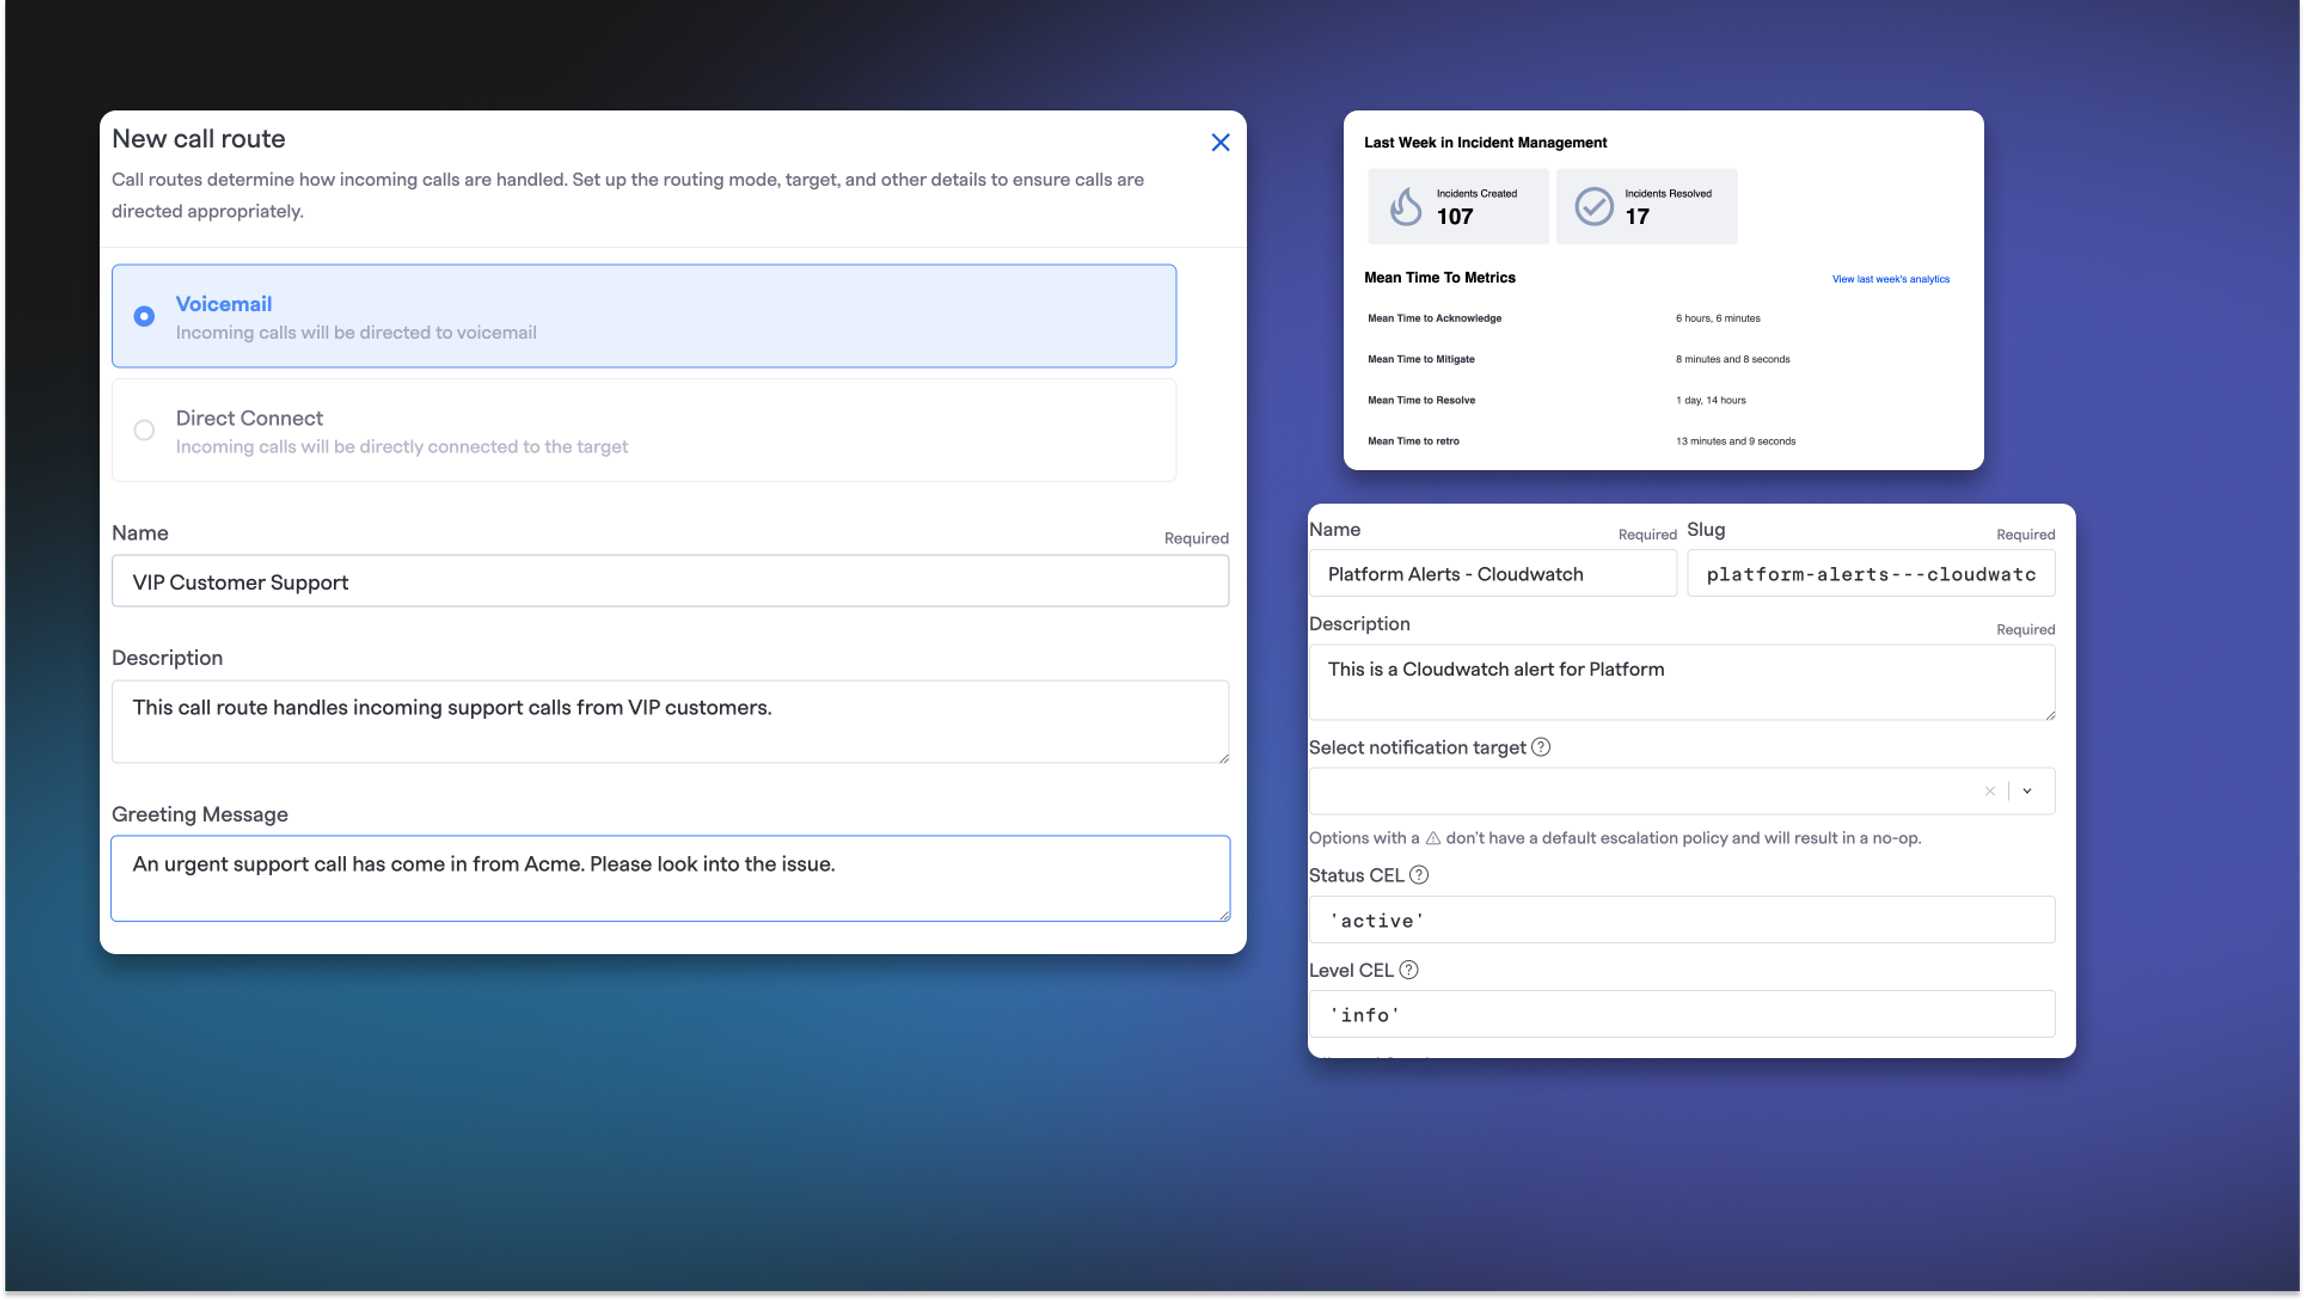Click the Level CEL 'info' field

click(1682, 1015)
